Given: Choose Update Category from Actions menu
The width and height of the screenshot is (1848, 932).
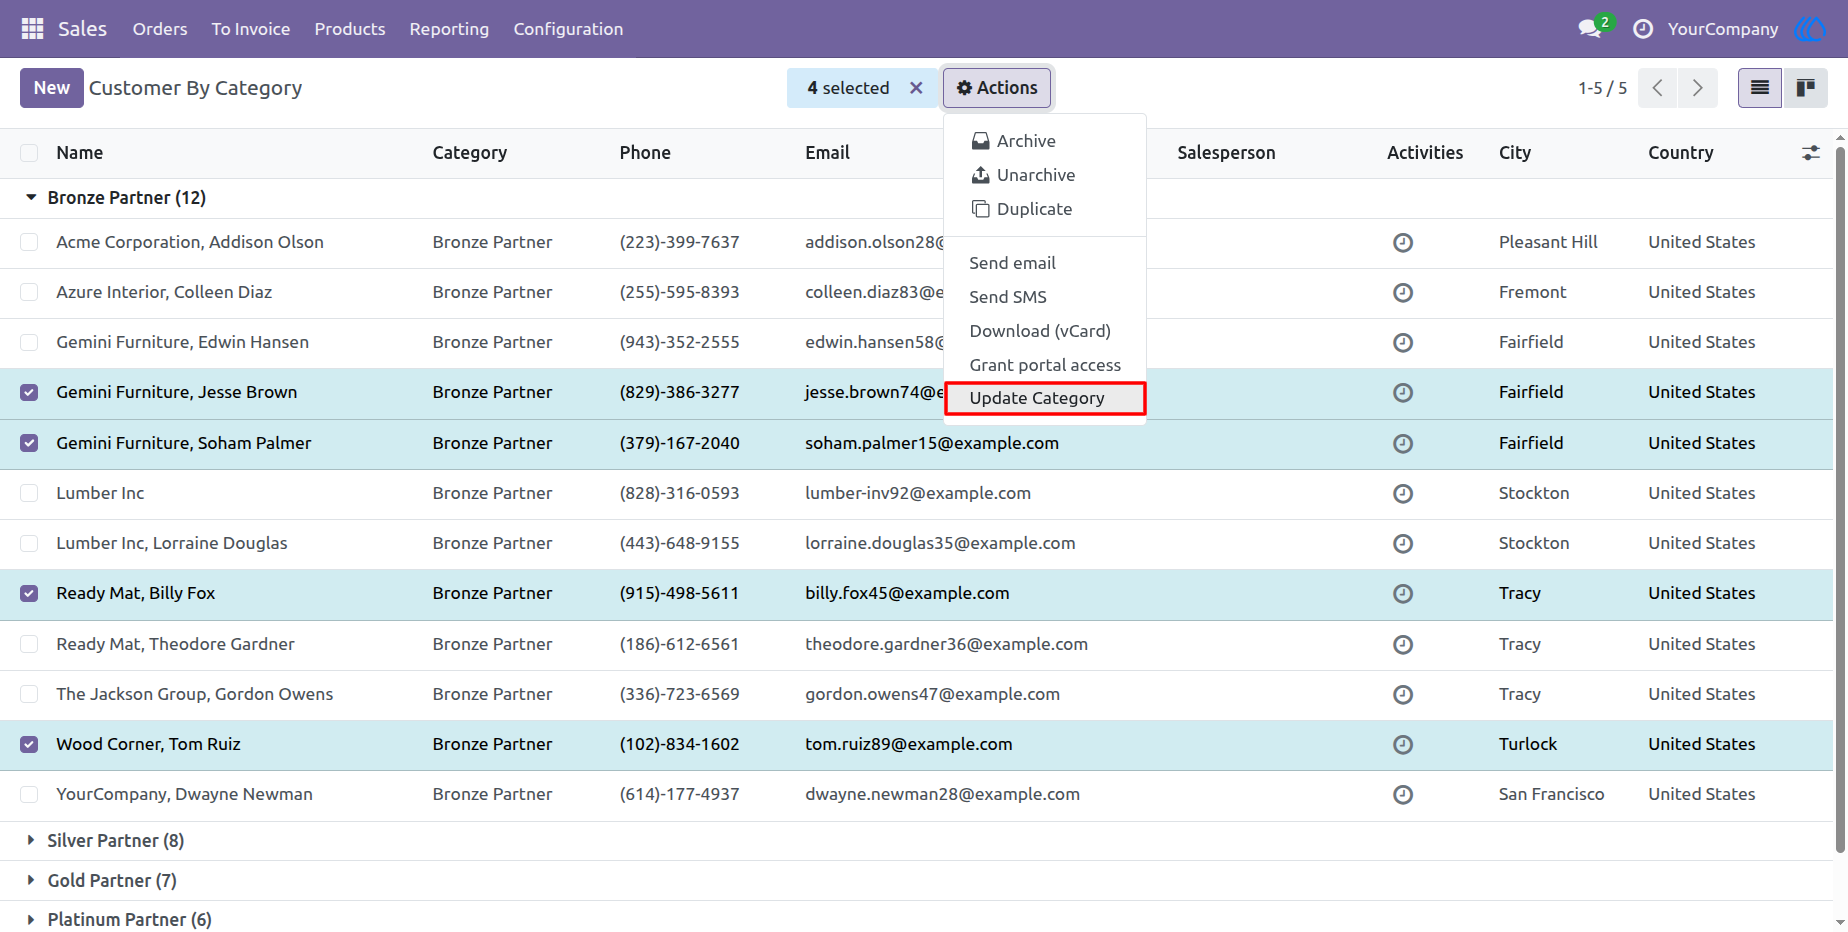Looking at the screenshot, I should [1045, 398].
